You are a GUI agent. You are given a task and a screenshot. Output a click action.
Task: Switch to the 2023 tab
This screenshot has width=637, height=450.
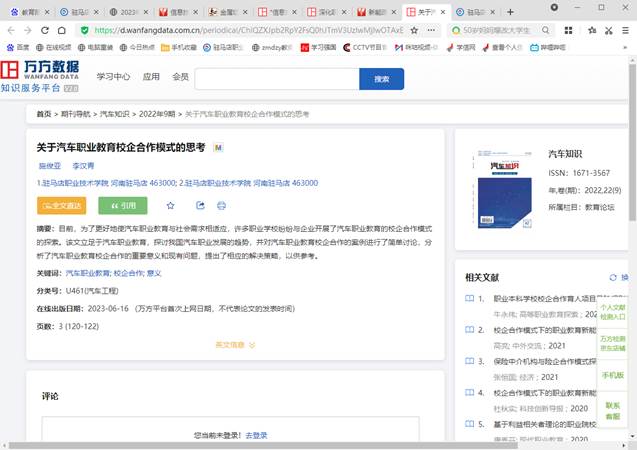pyautogui.click(x=129, y=12)
